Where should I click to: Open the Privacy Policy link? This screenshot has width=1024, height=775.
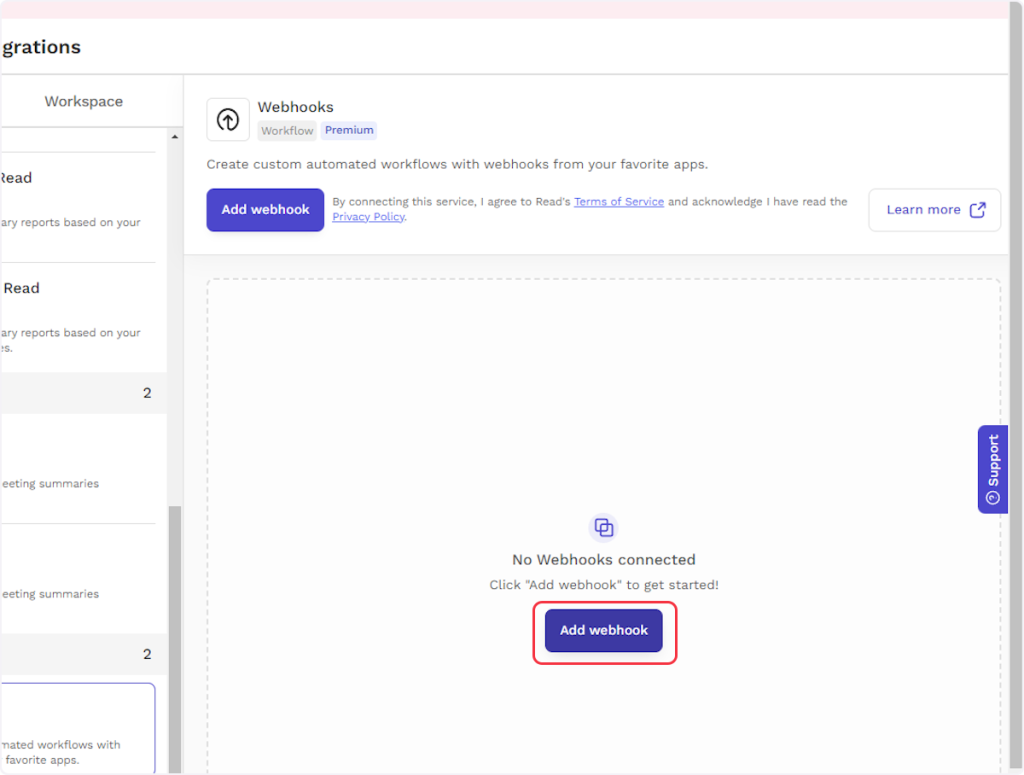coord(368,217)
